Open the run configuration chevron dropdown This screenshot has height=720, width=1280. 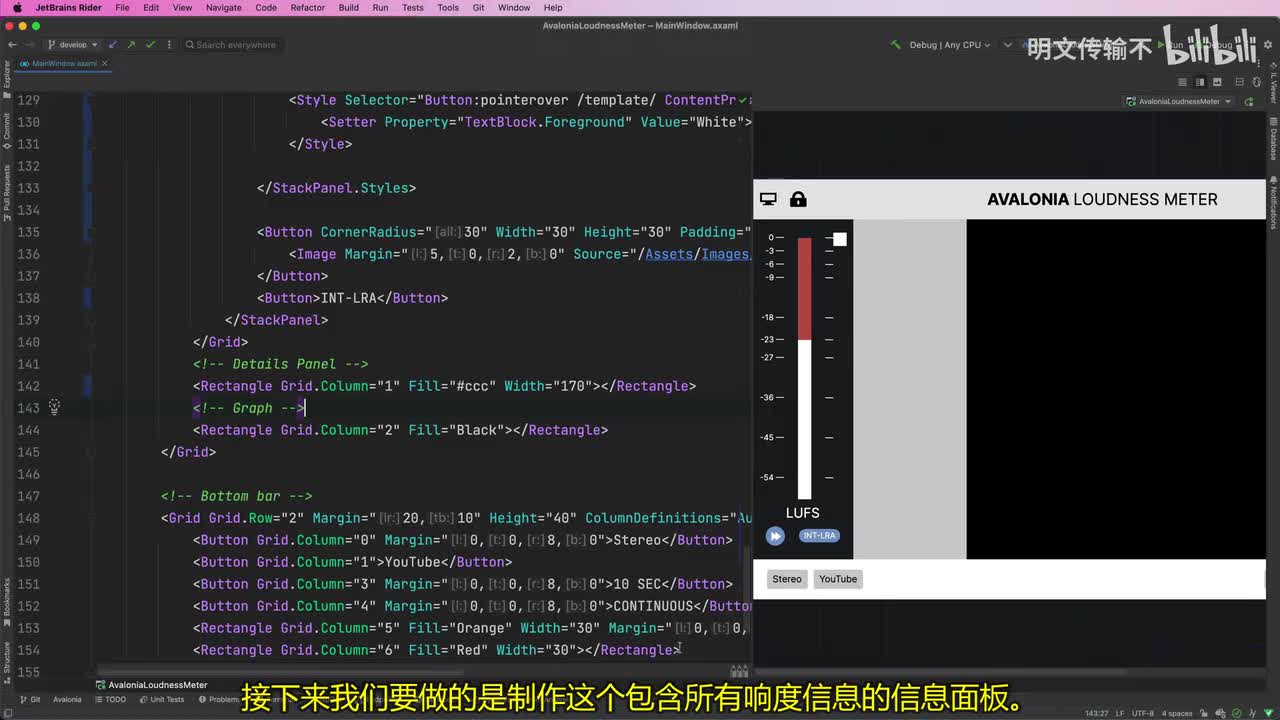(x=1008, y=45)
